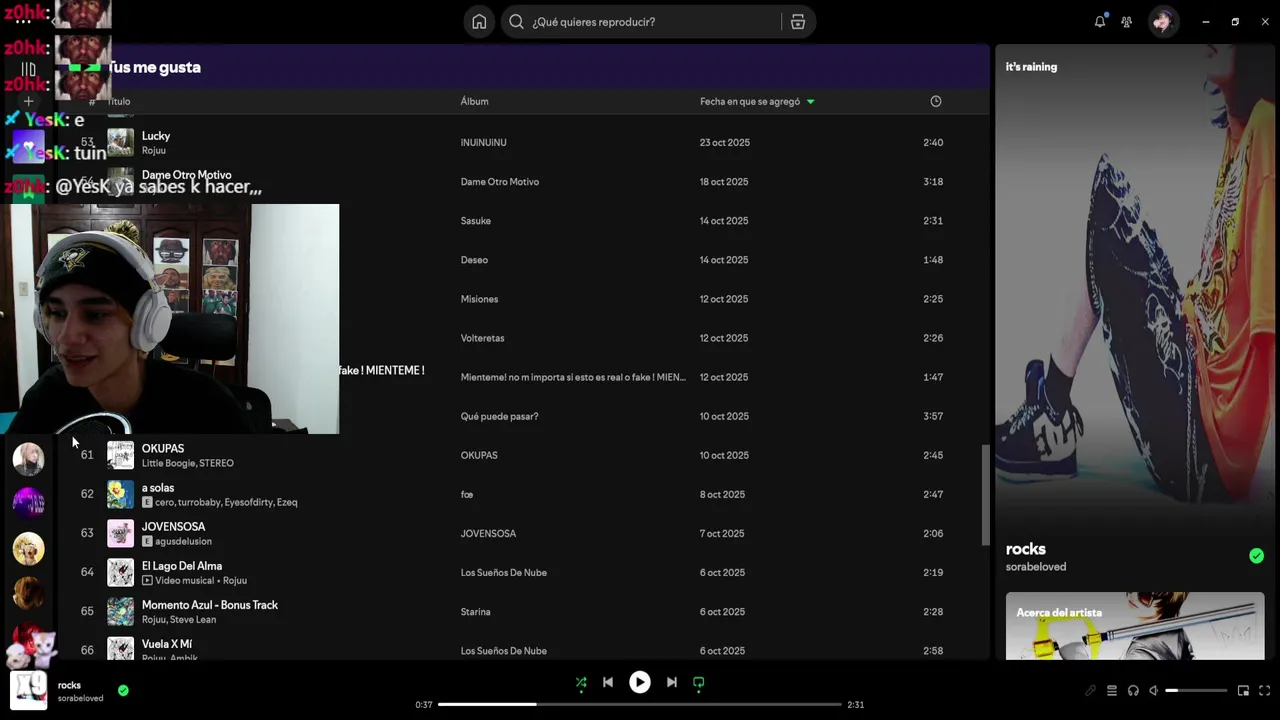Image resolution: width=1280 pixels, height=720 pixels.
Task: Open the Volteretas album link
Action: click(482, 338)
